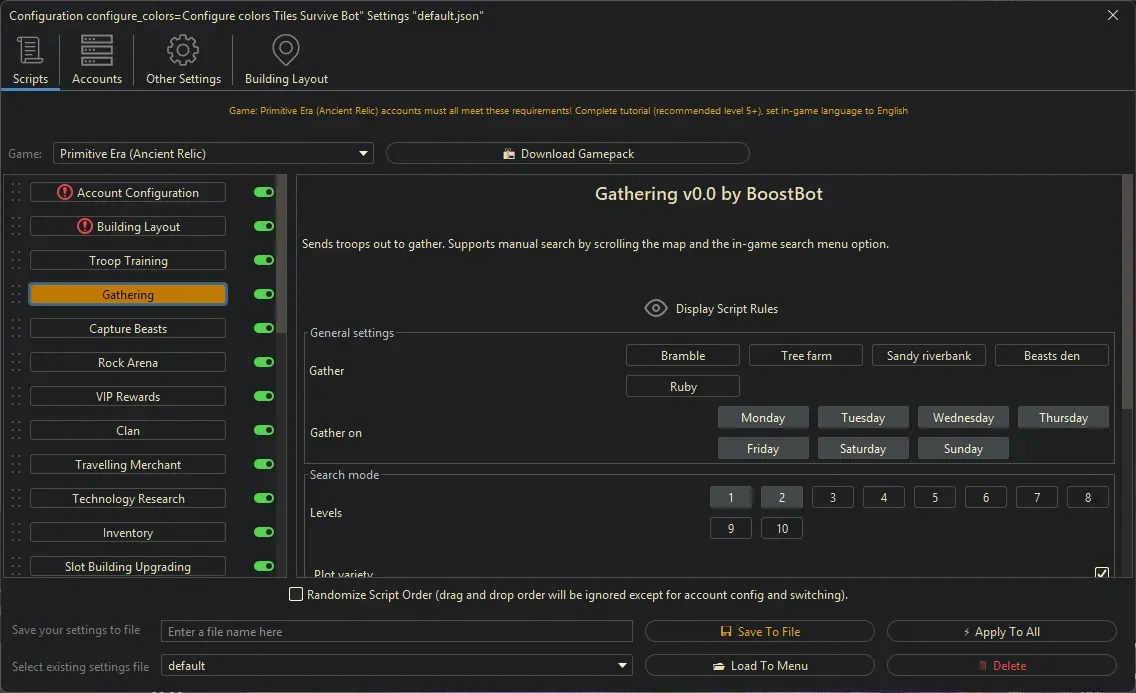Open the existing settings file dropdown
The image size is (1136, 693).
coord(623,666)
